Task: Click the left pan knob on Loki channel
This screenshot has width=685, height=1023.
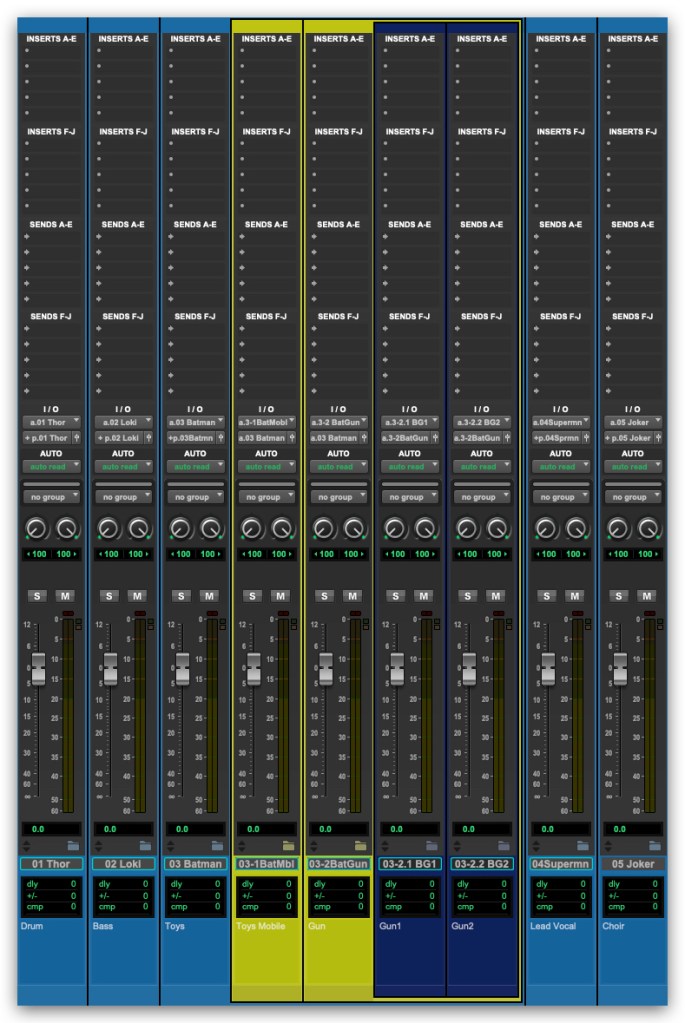Action: pyautogui.click(x=108, y=529)
